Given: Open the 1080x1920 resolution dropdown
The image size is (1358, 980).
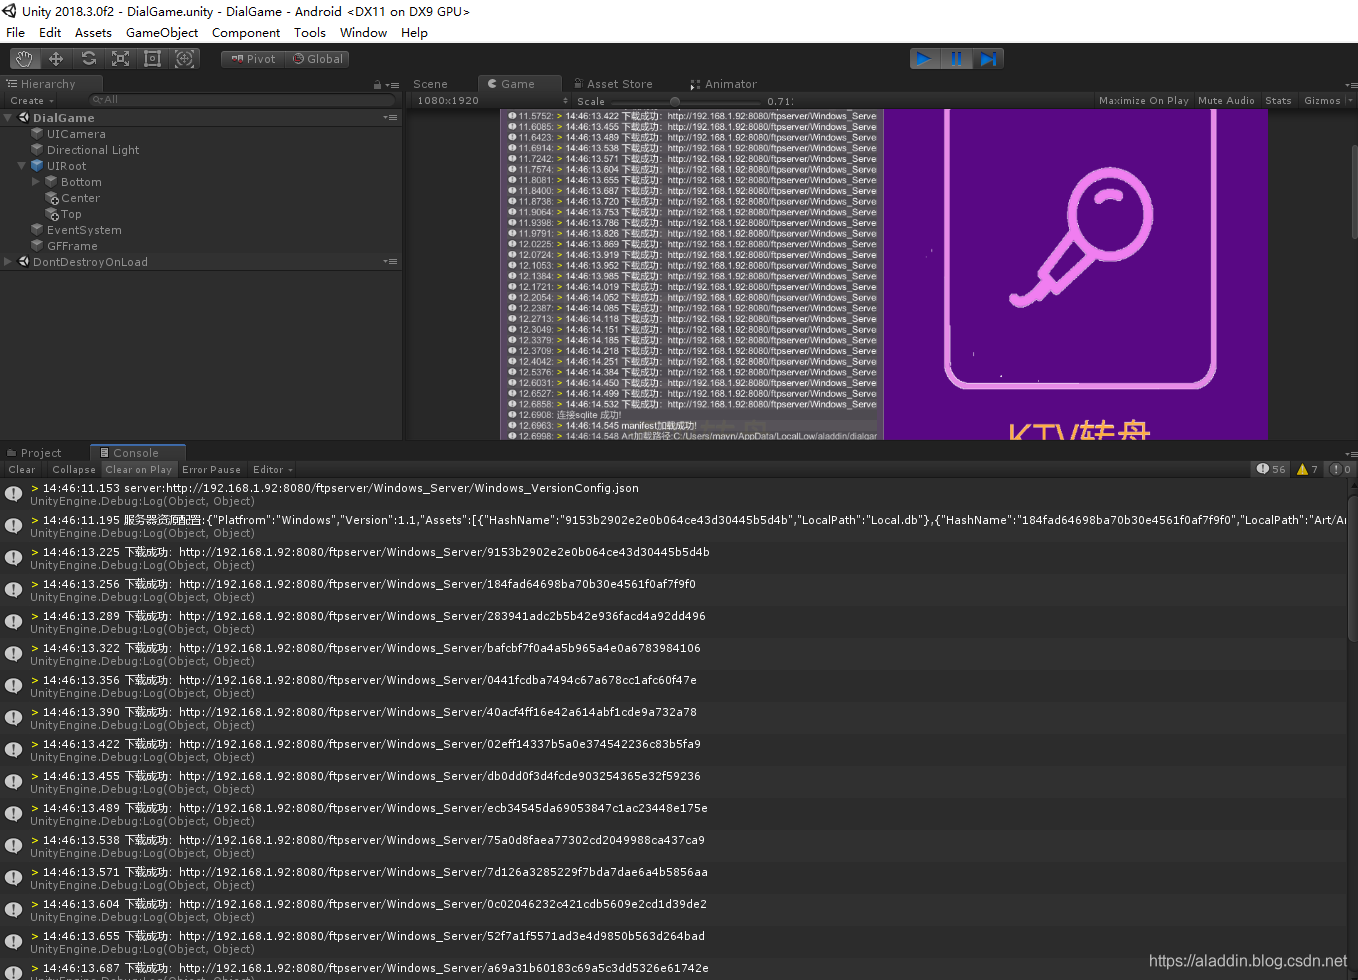Looking at the screenshot, I should [x=490, y=101].
